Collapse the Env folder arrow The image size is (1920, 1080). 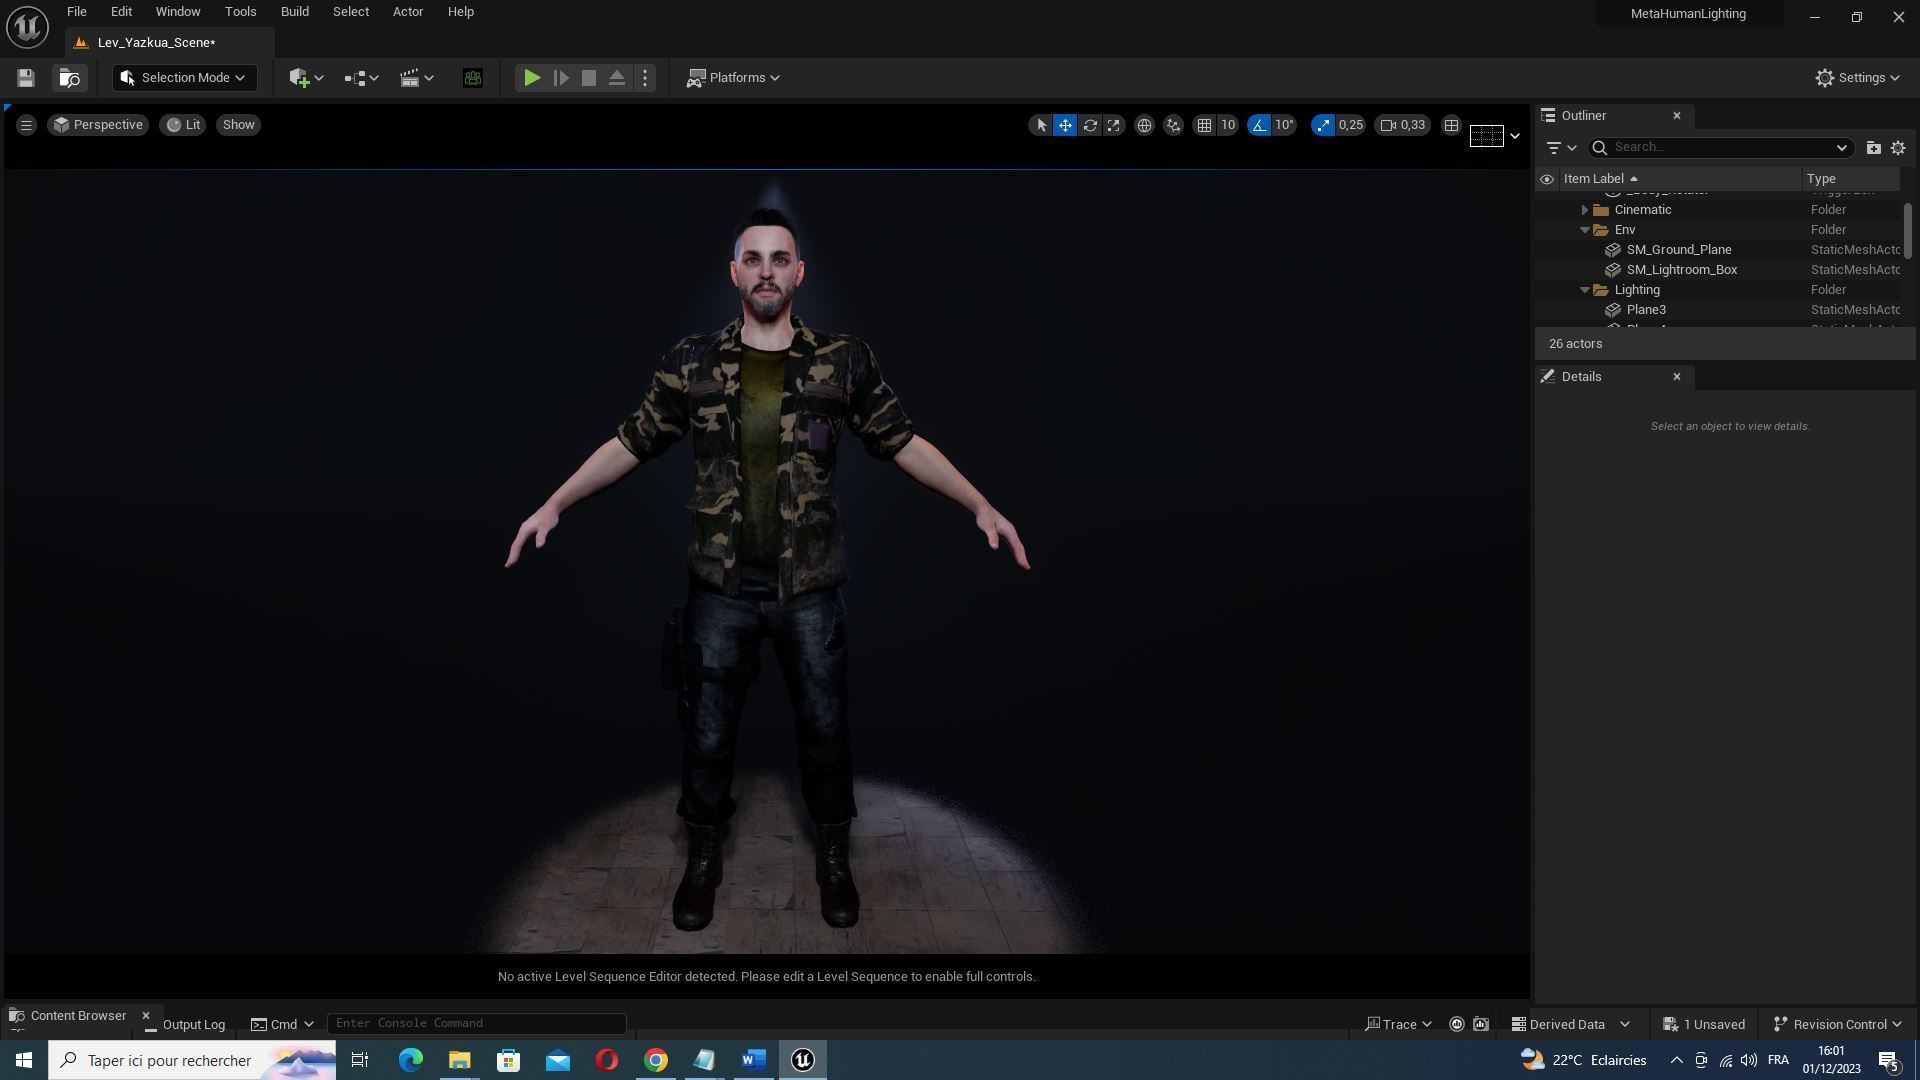pos(1585,230)
